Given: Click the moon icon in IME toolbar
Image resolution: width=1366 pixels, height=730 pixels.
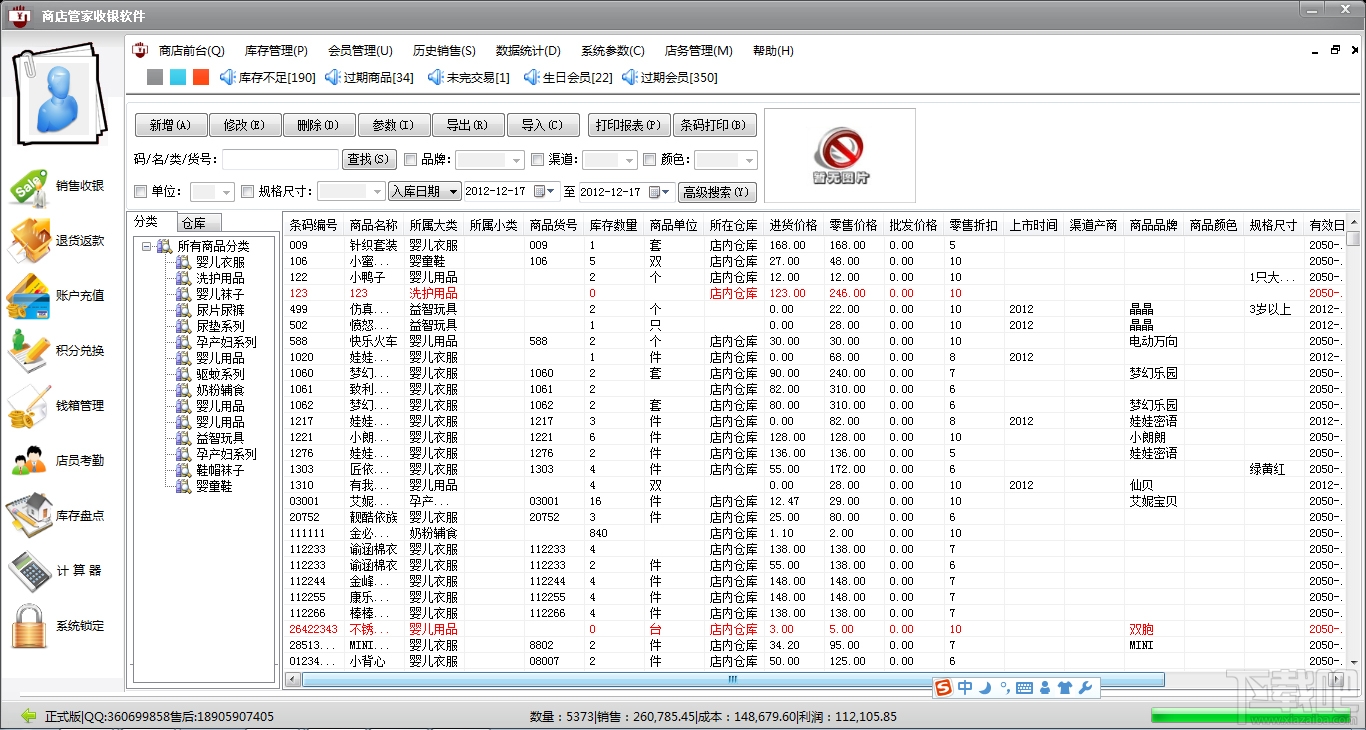Looking at the screenshot, I should click(x=984, y=687).
